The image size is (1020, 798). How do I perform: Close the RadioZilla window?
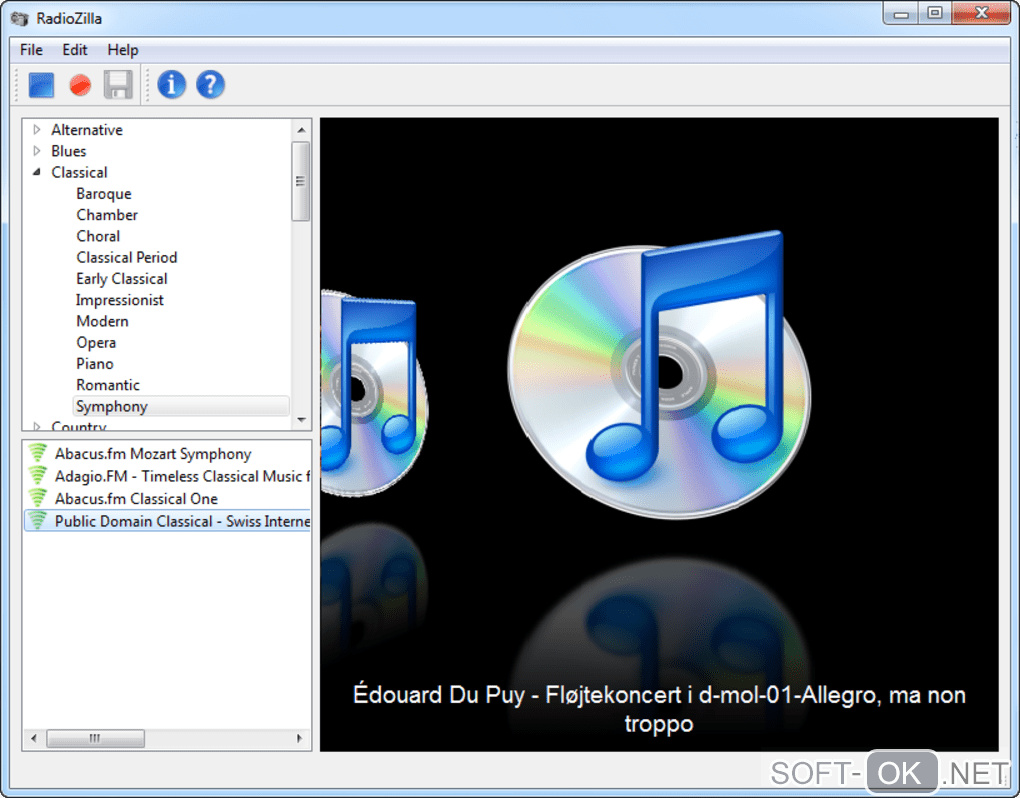[982, 13]
